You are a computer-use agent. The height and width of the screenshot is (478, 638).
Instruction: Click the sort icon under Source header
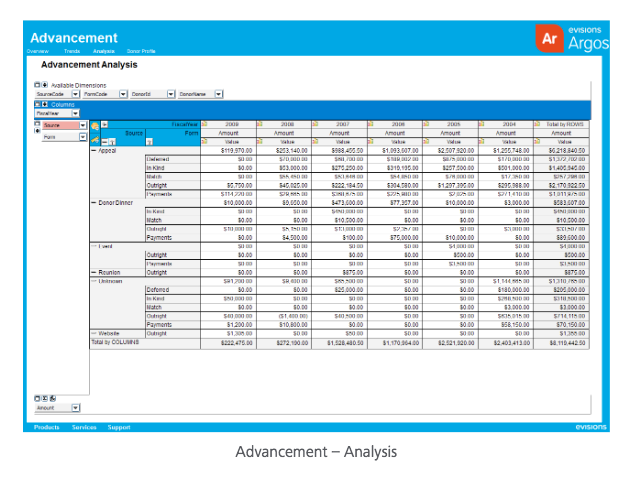click(112, 142)
